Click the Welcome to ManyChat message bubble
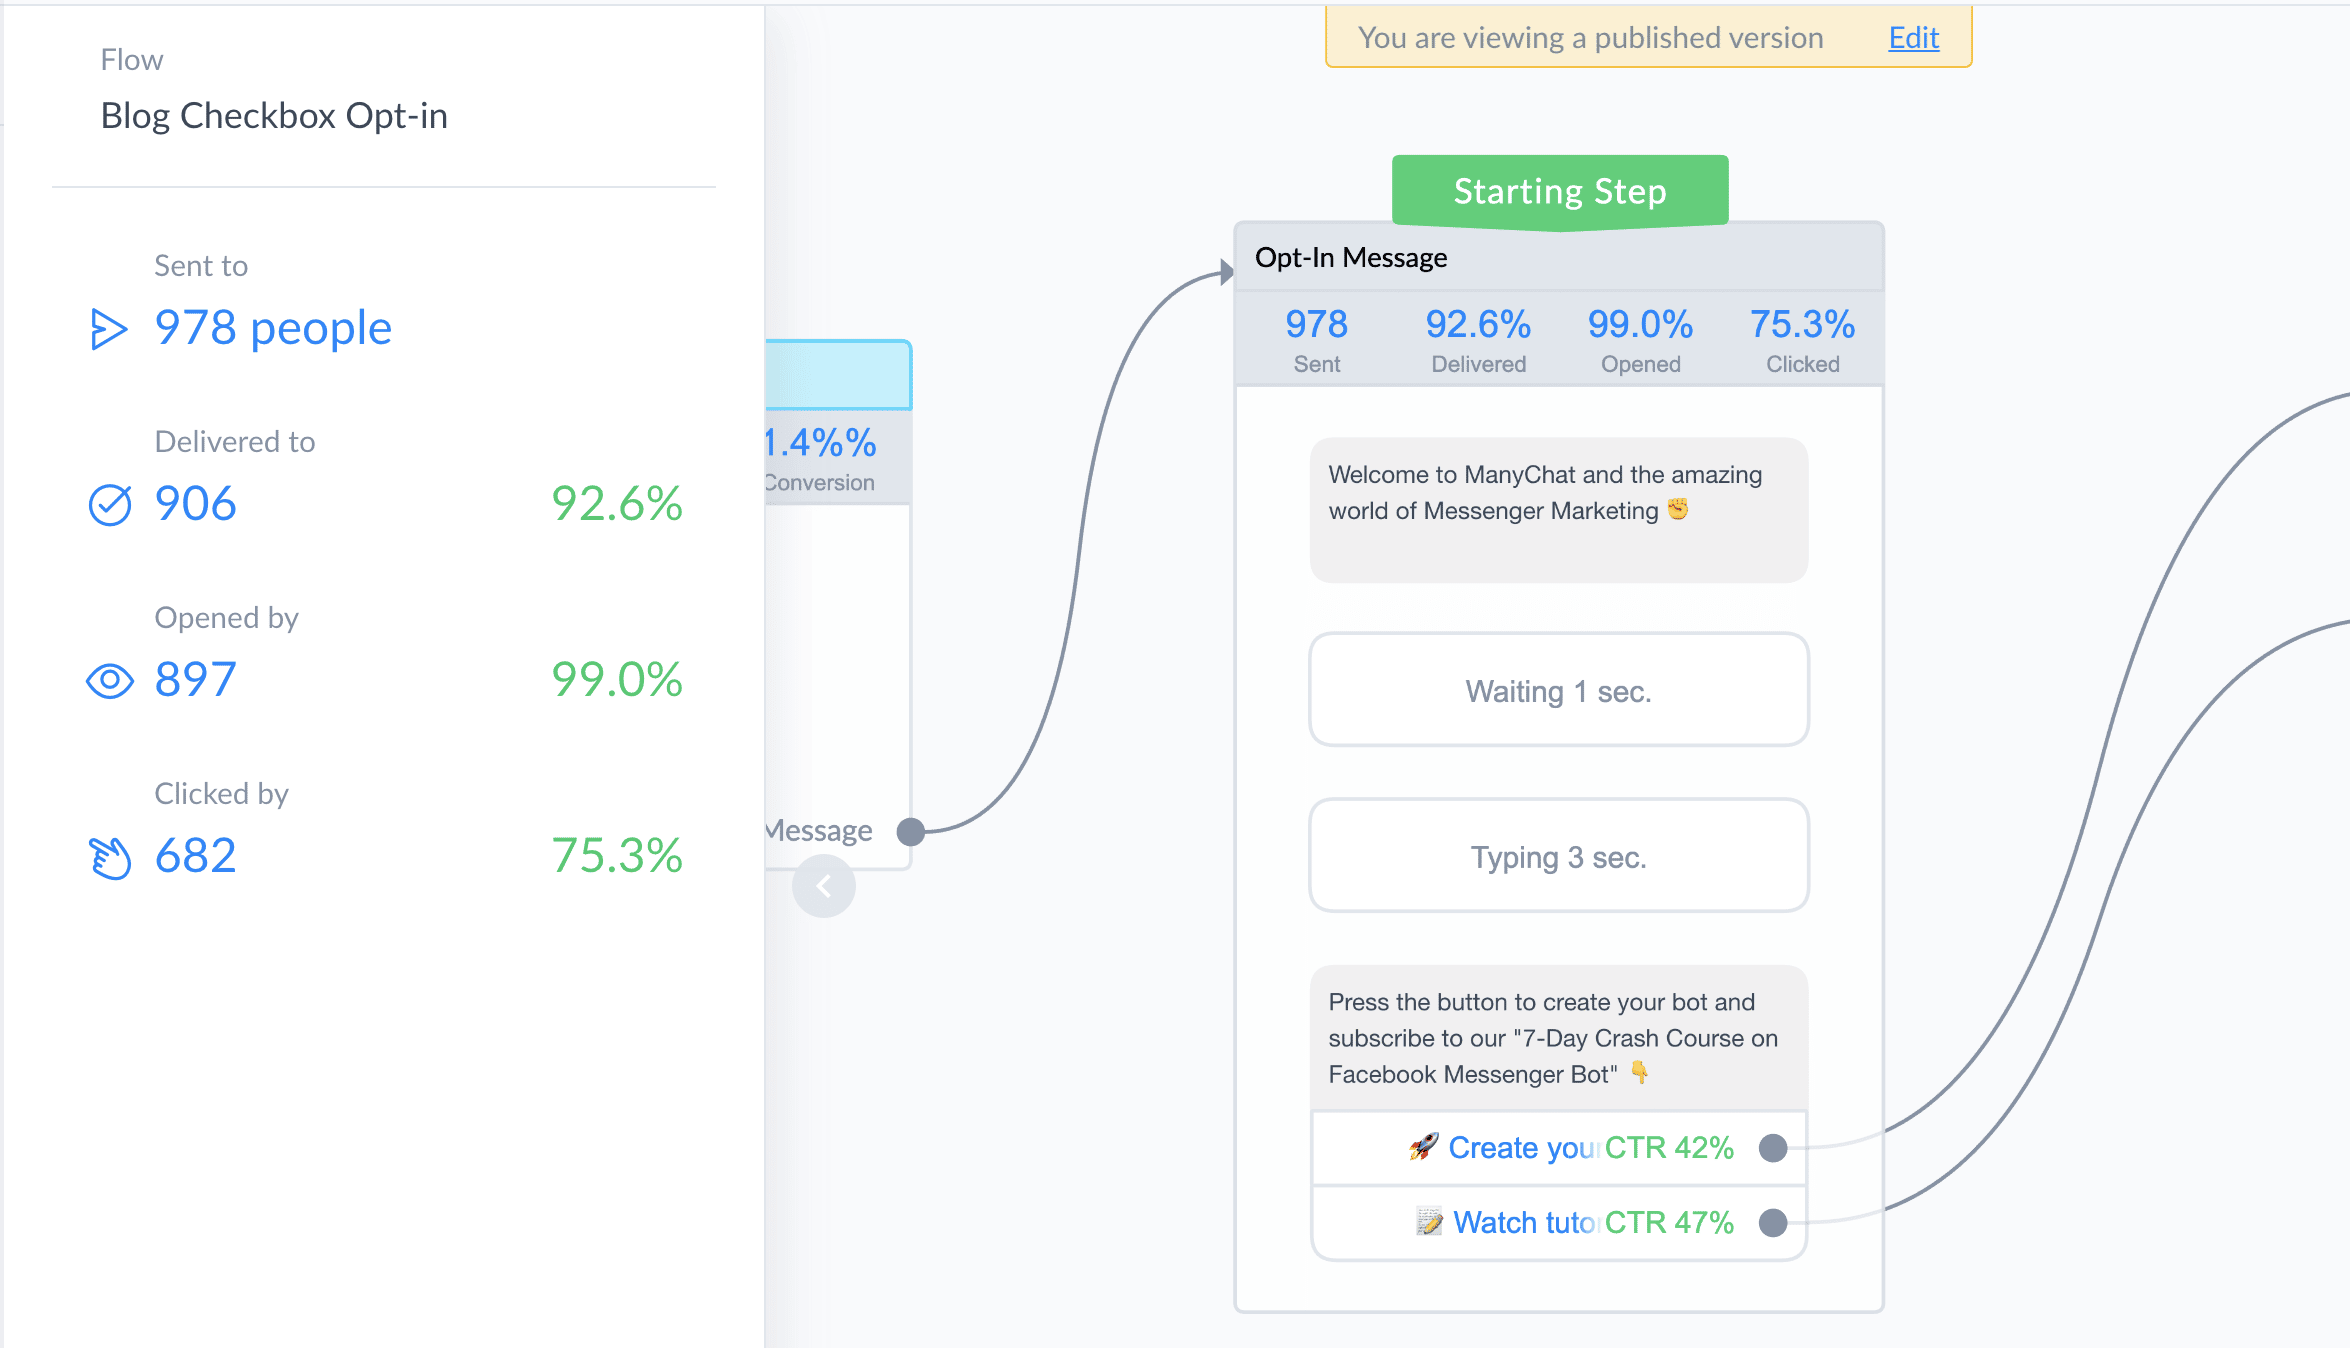2350x1348 pixels. [1559, 510]
